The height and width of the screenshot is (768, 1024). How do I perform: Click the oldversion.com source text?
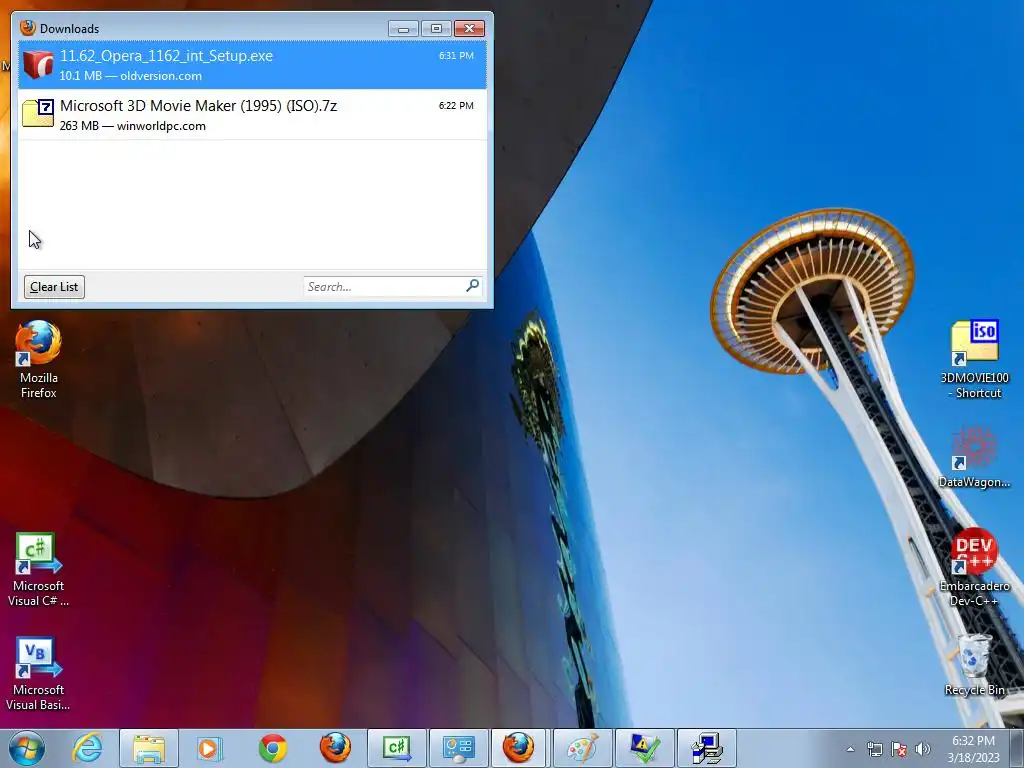coord(161,76)
